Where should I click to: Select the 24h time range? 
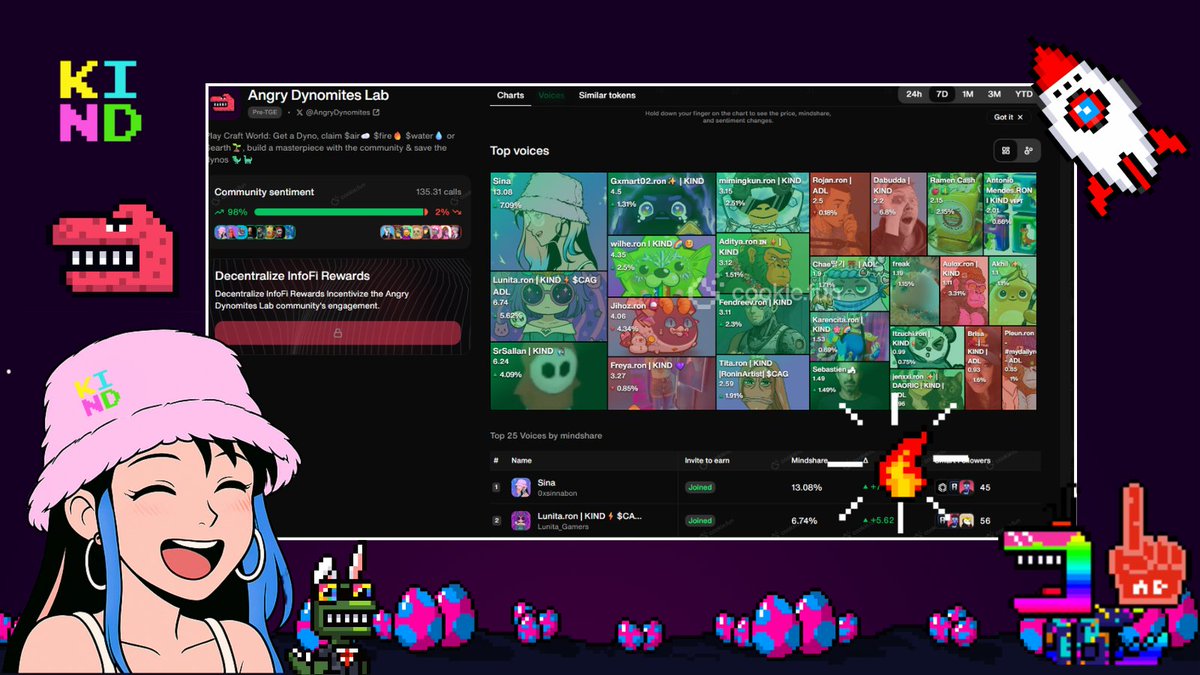click(x=914, y=94)
